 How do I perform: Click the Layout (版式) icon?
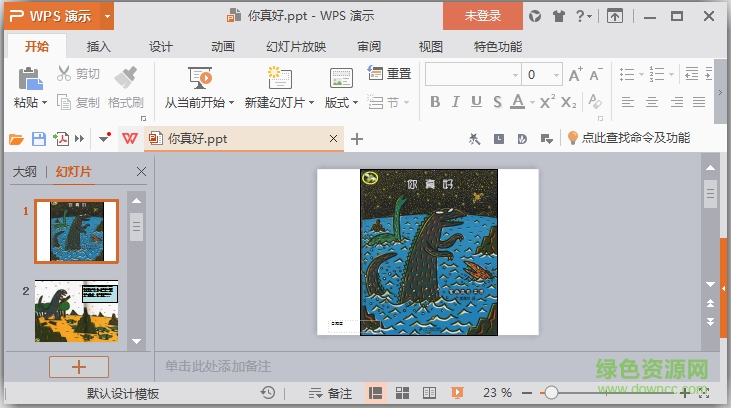341,78
